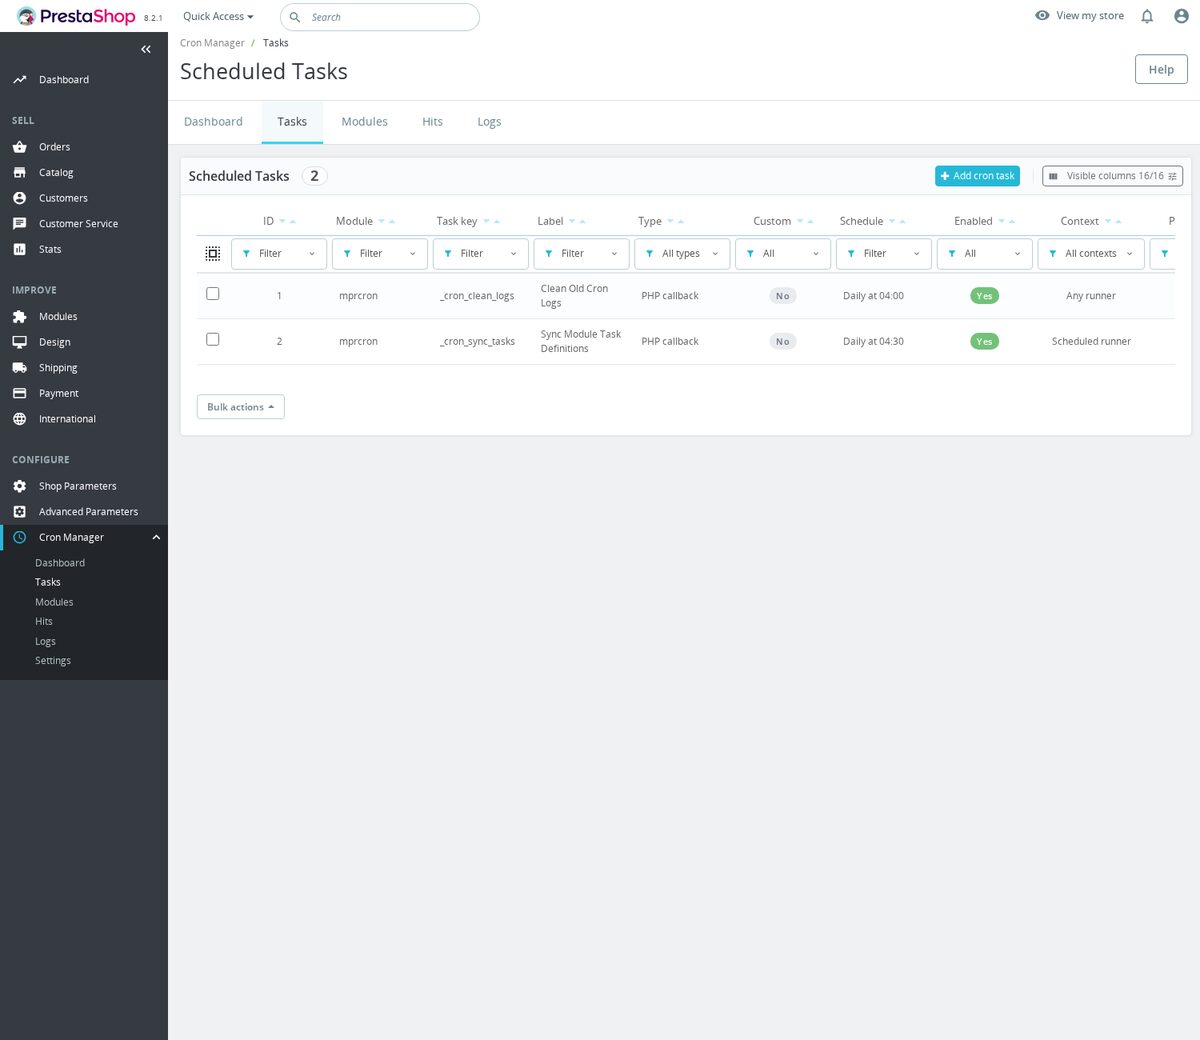Open notifications bell icon
The height and width of the screenshot is (1040, 1200).
[1147, 16]
